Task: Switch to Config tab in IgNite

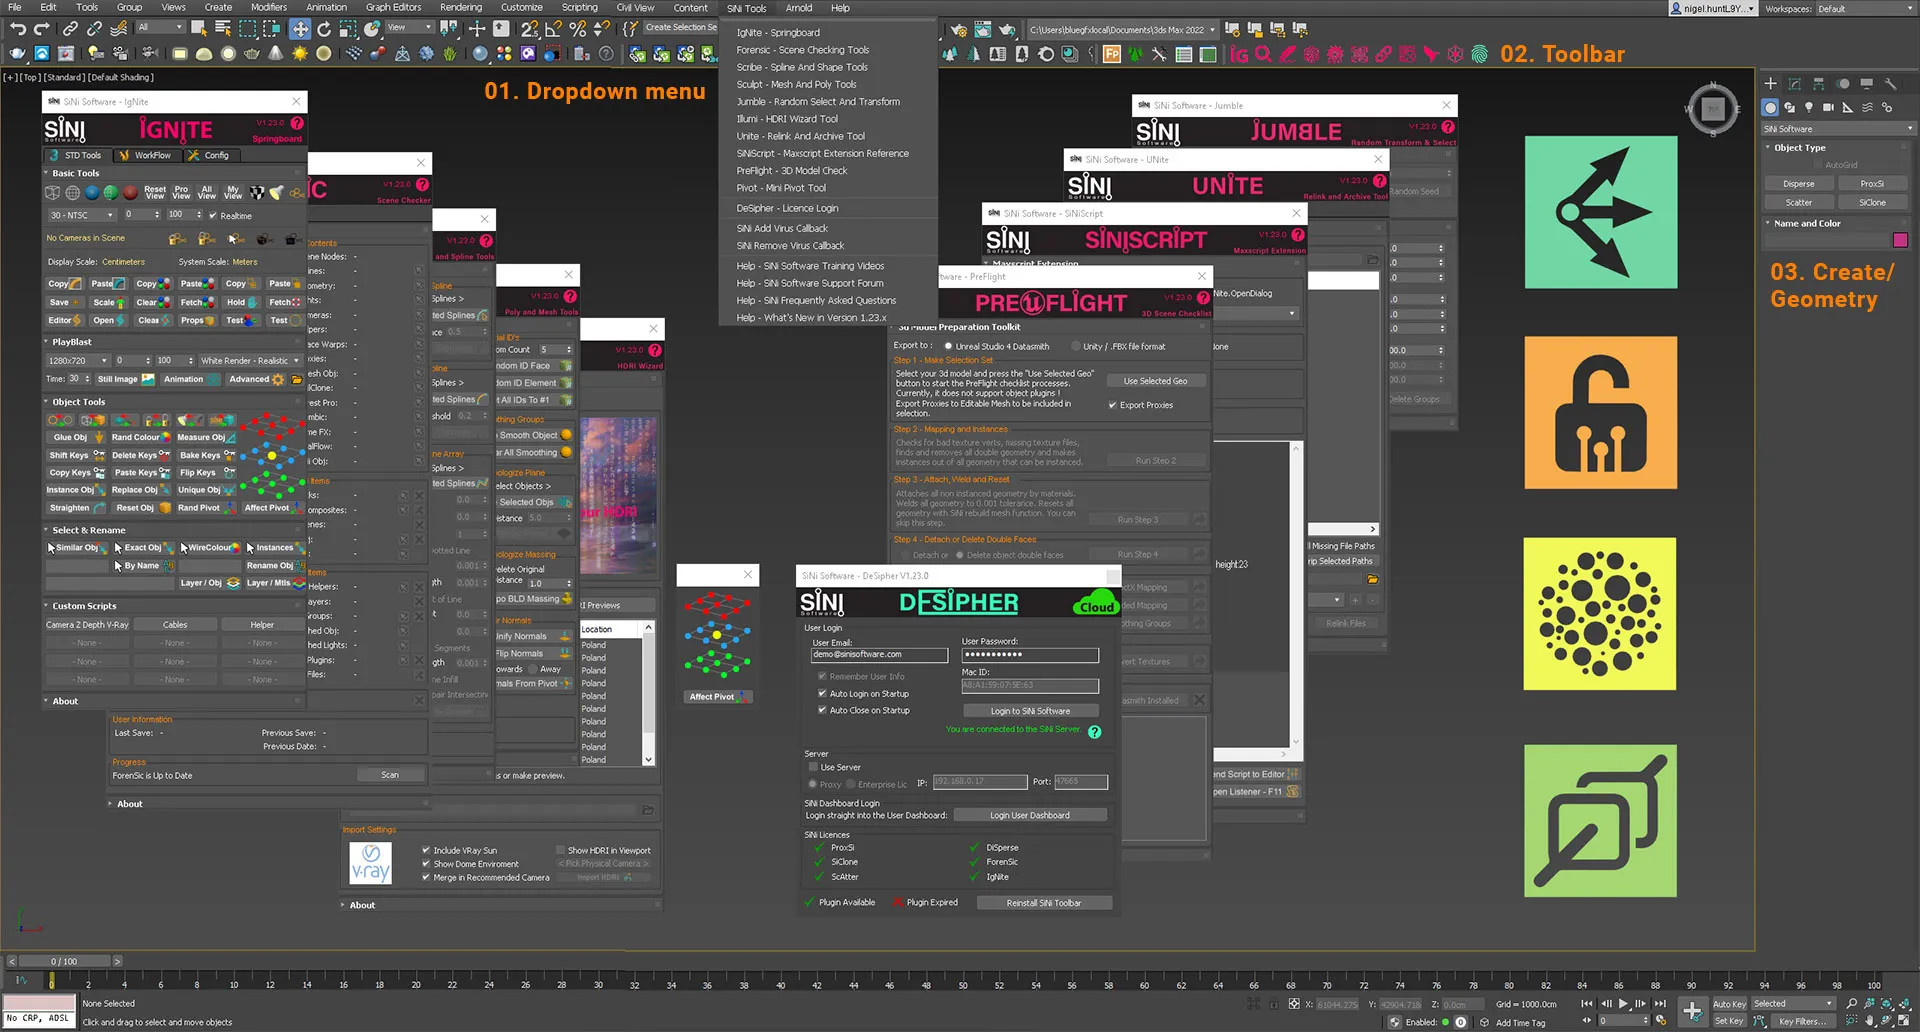Action: (x=210, y=155)
